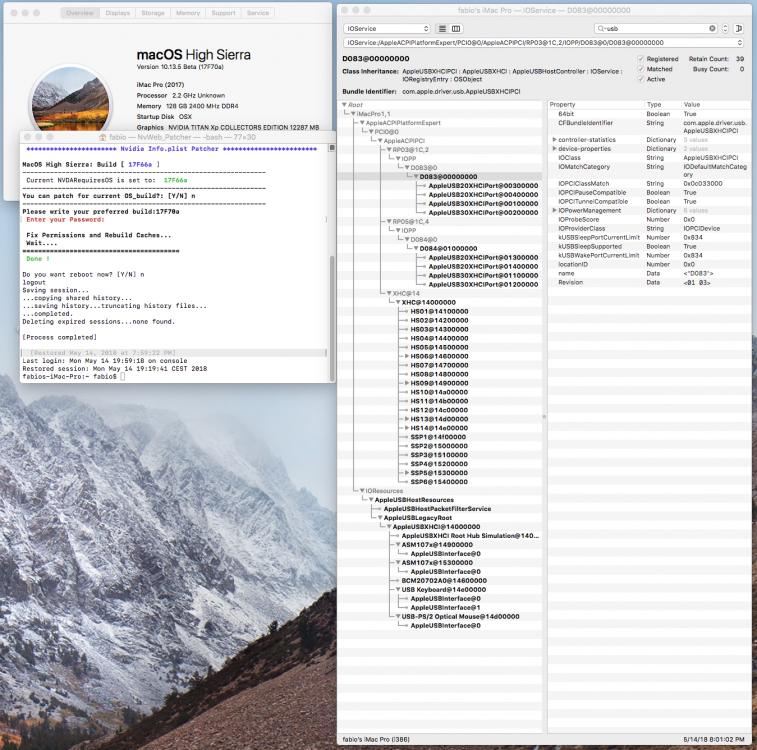
Task: Expand the device-properties dictionary
Action: 554,149
